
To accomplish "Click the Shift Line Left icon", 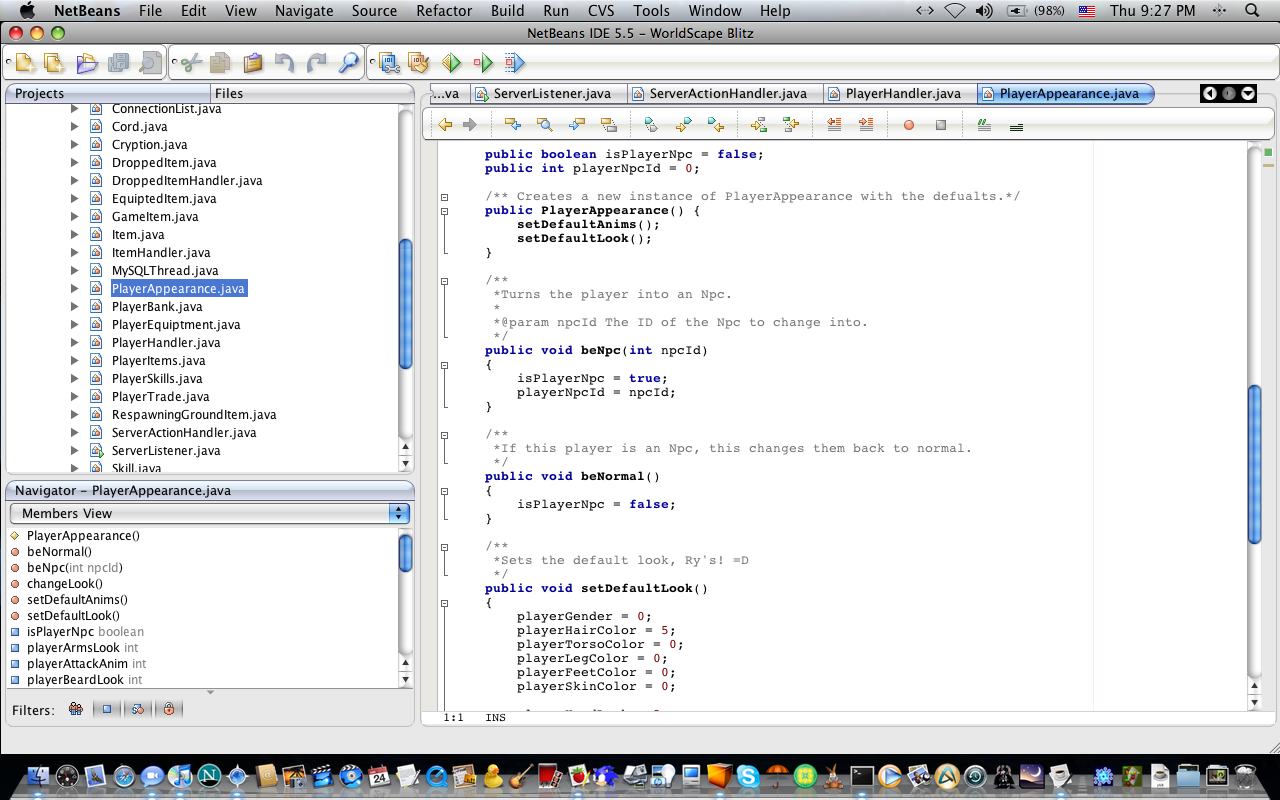I will pyautogui.click(x=834, y=125).
